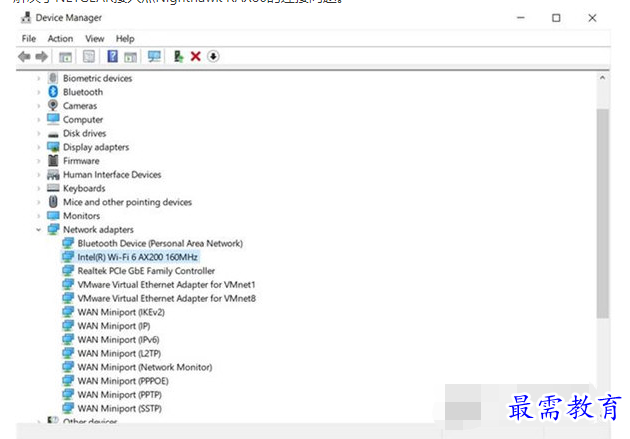Click the Back arrow toolbar icon

pyautogui.click(x=25, y=57)
